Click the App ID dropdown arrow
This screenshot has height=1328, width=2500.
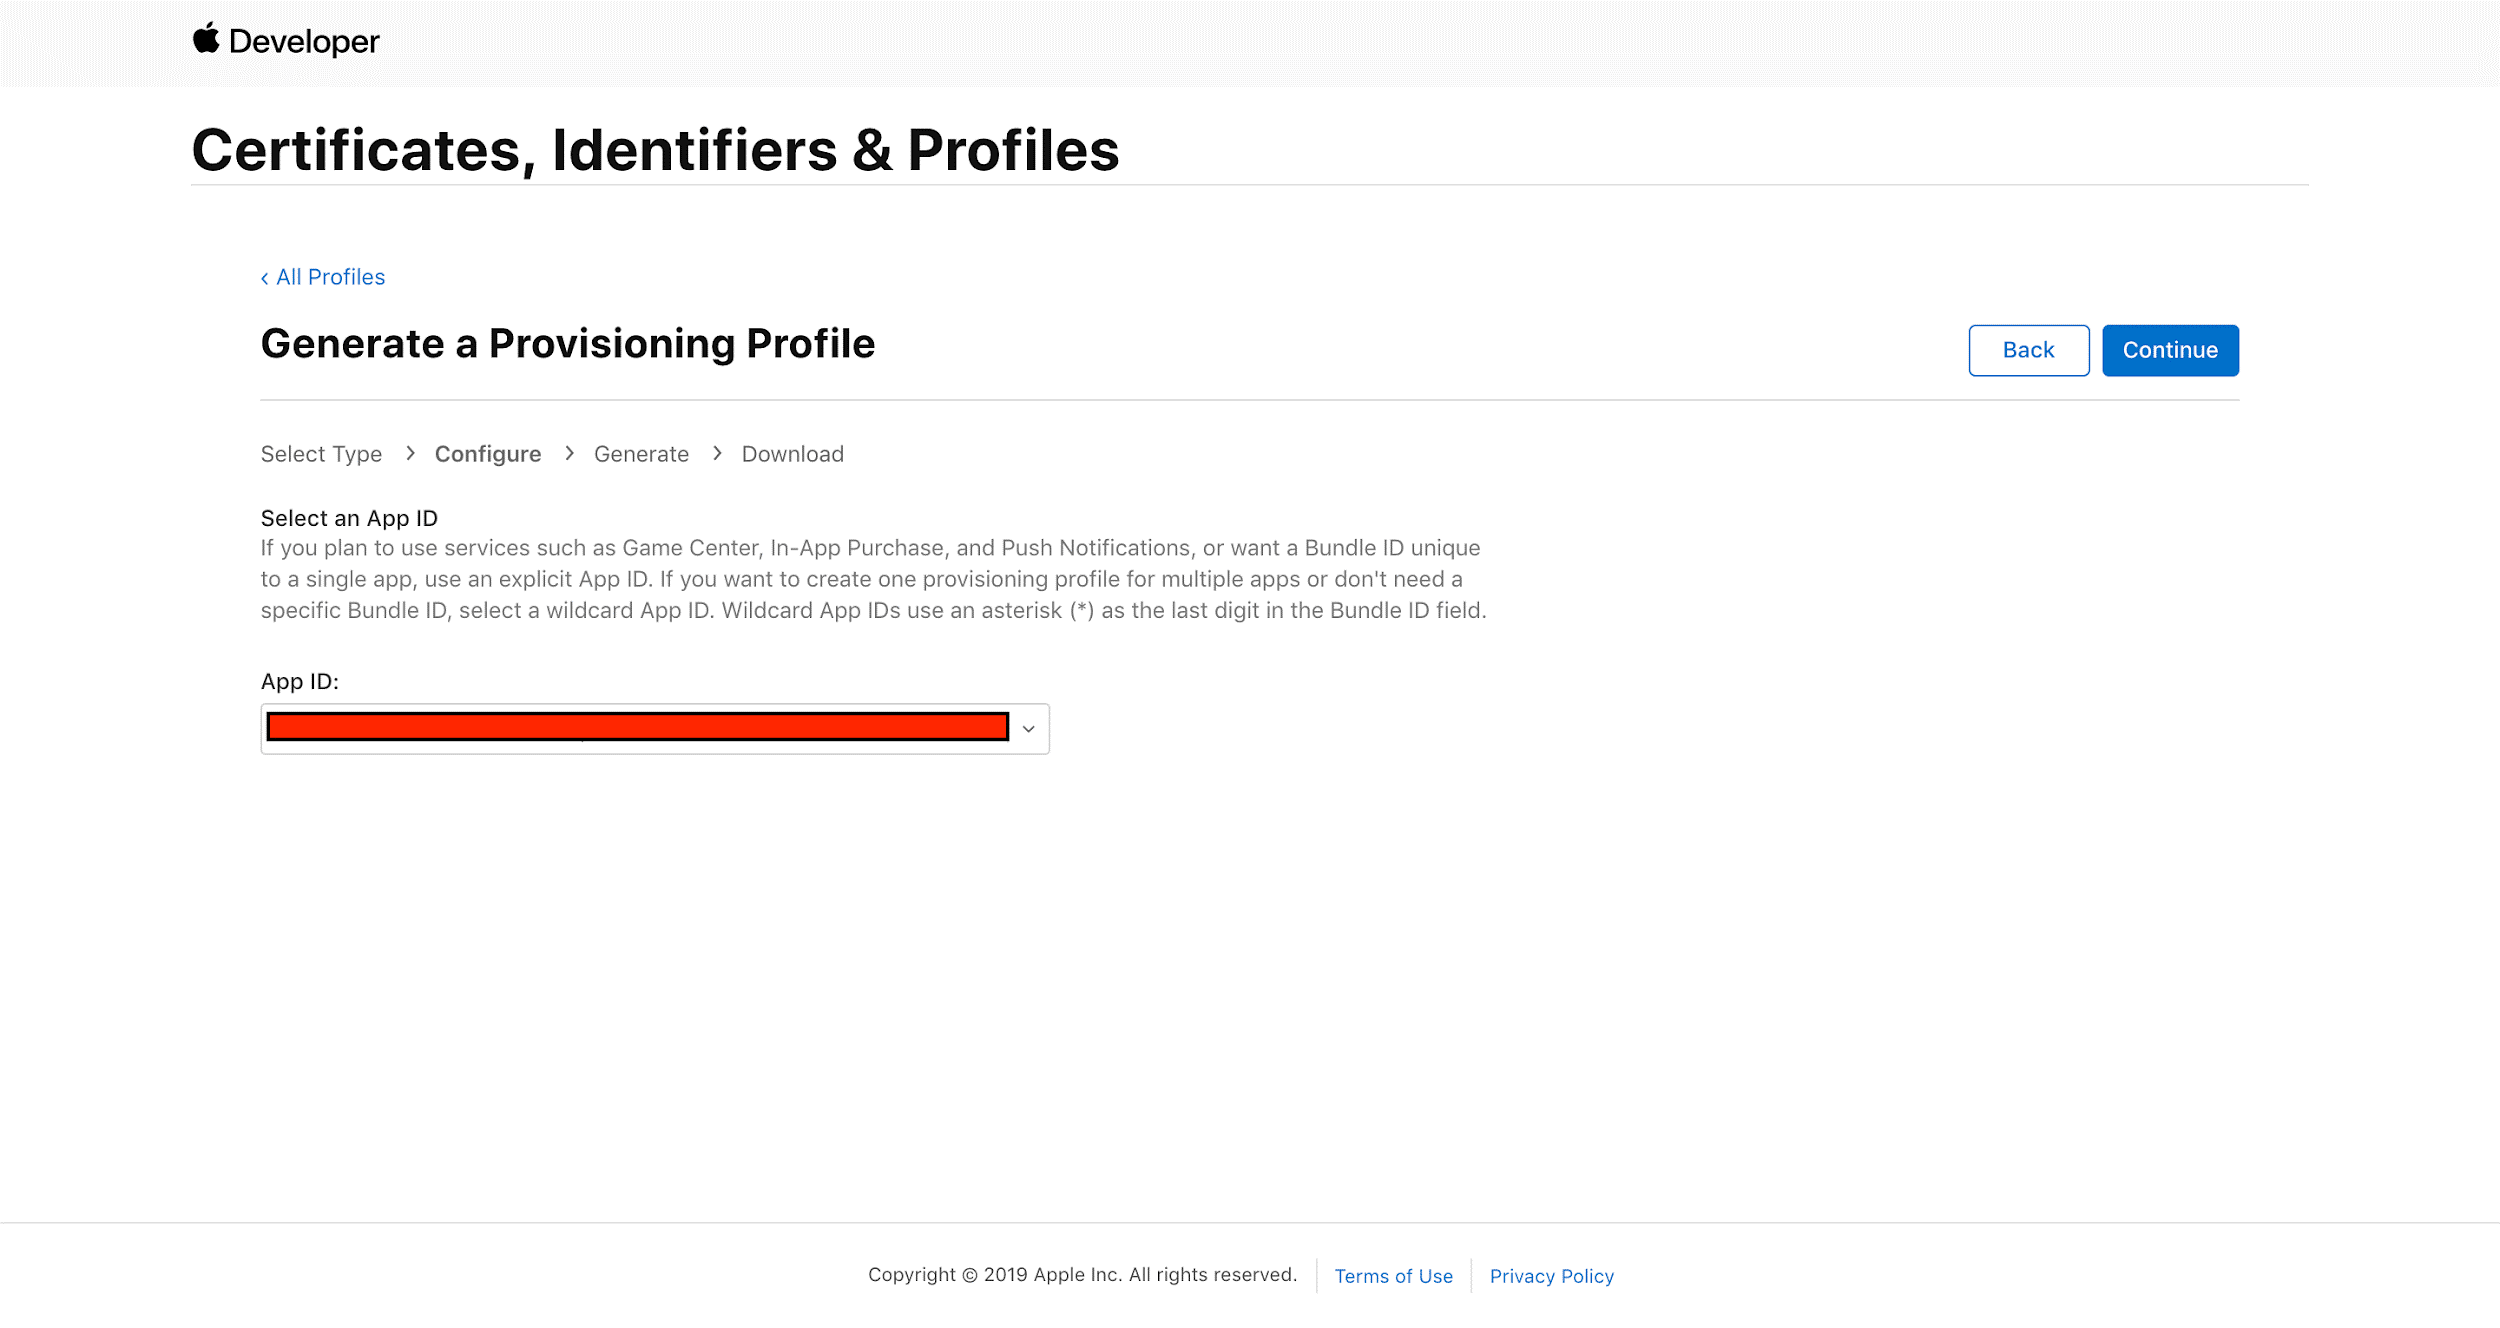pyautogui.click(x=1028, y=729)
